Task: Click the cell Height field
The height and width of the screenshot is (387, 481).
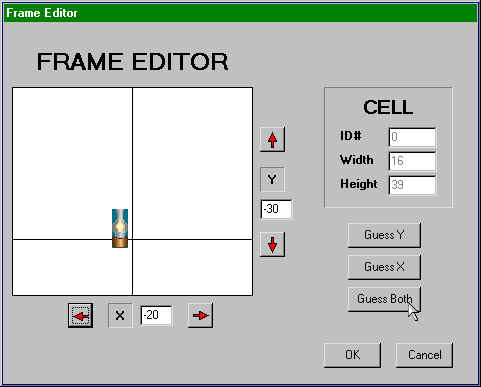Action: coord(412,185)
